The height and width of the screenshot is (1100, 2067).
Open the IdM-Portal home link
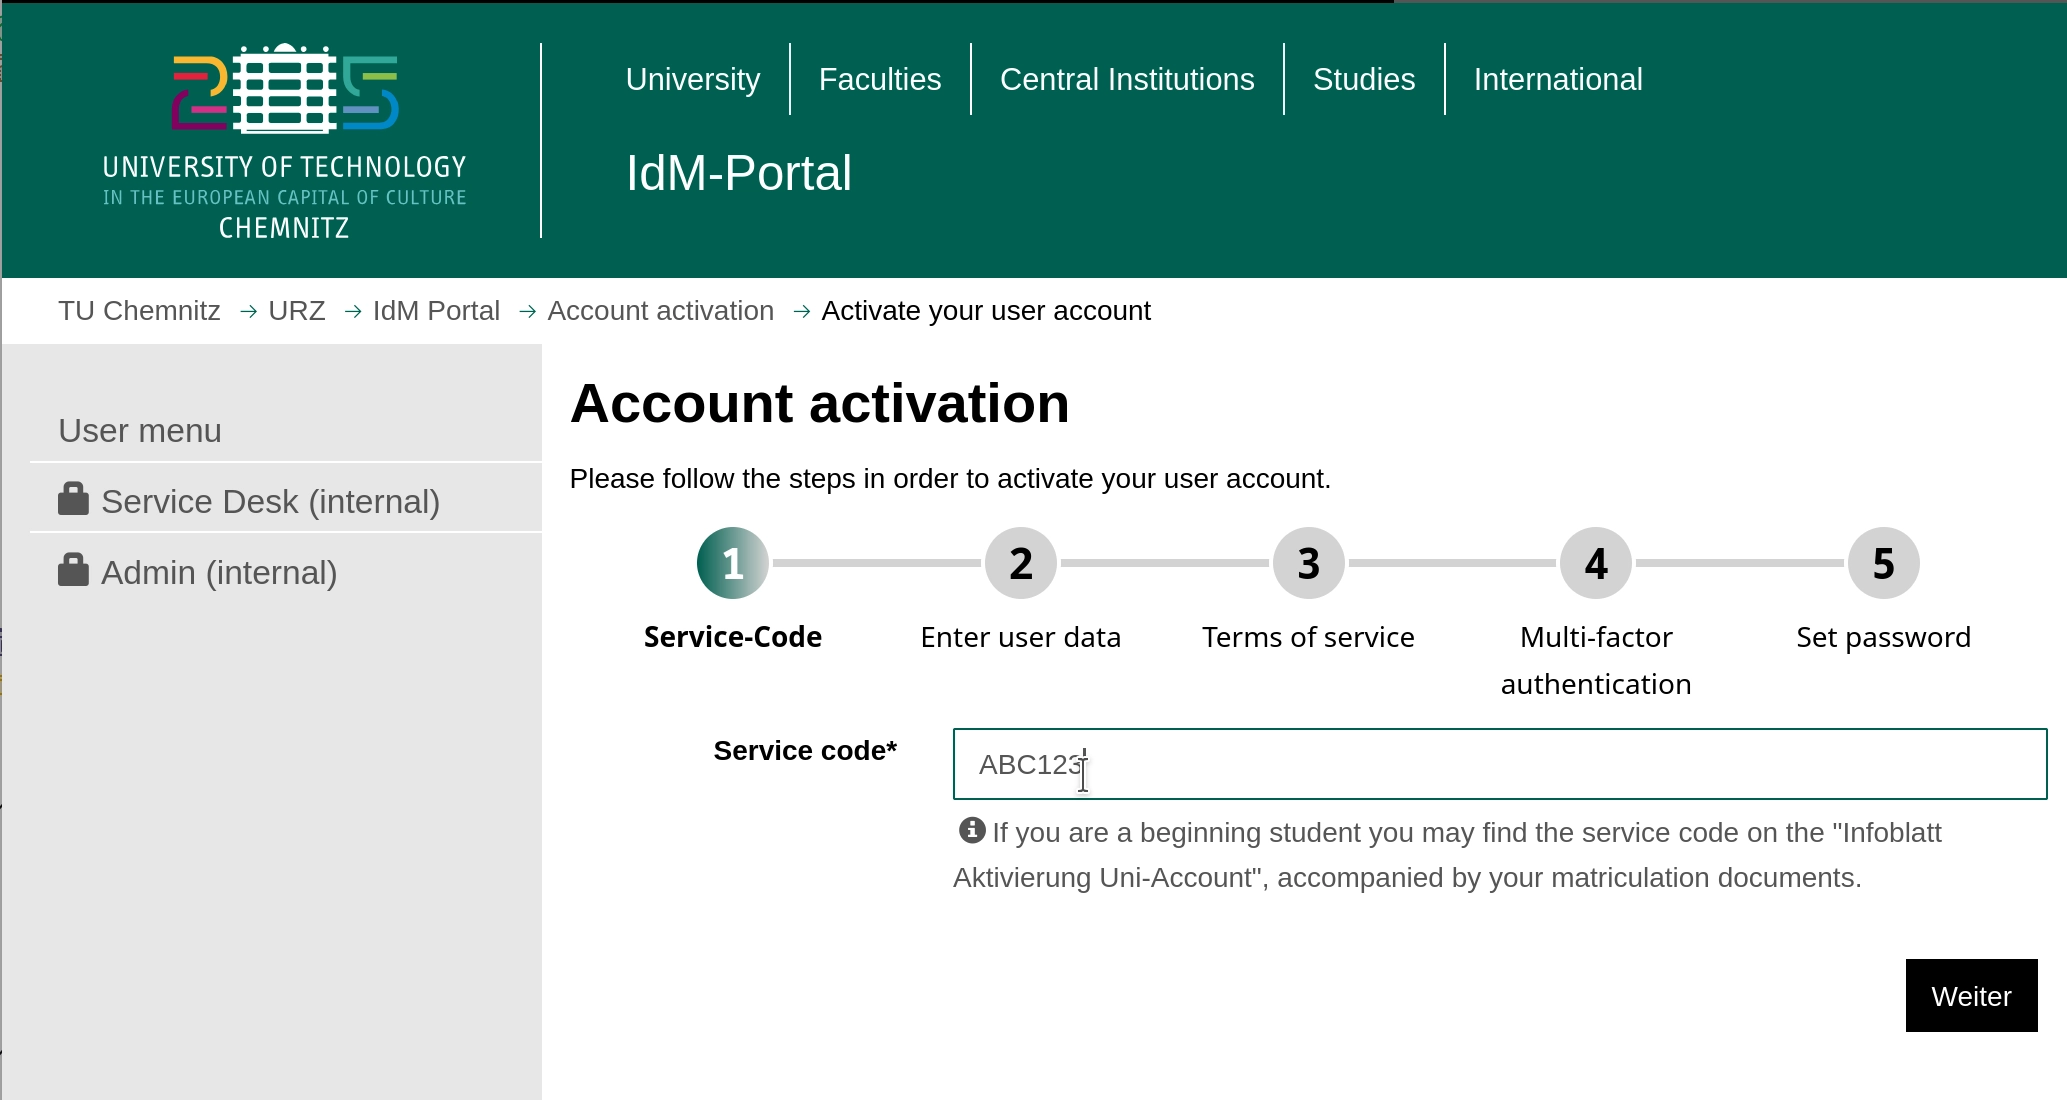738,172
